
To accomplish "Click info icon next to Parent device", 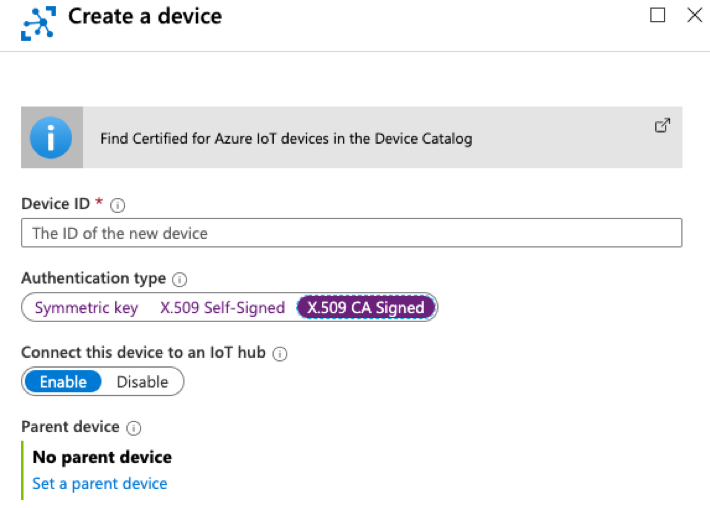I will coord(133,428).
